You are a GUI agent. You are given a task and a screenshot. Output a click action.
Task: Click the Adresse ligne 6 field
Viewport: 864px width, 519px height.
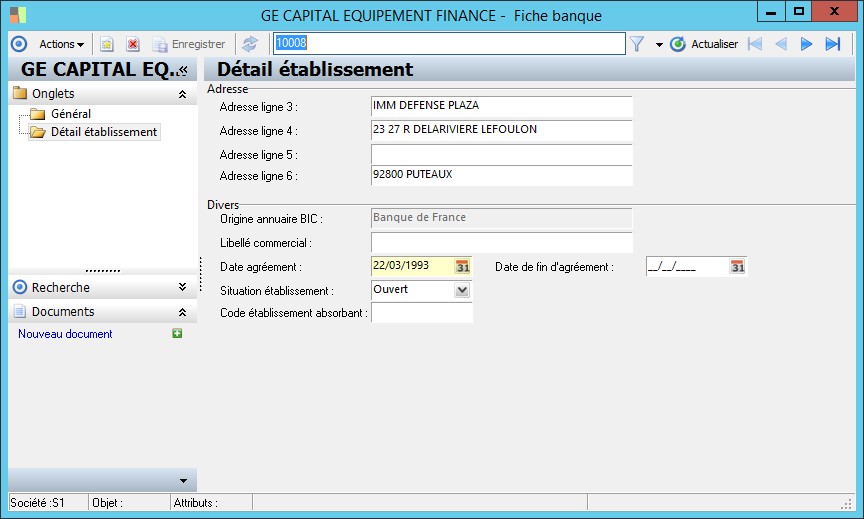click(501, 175)
